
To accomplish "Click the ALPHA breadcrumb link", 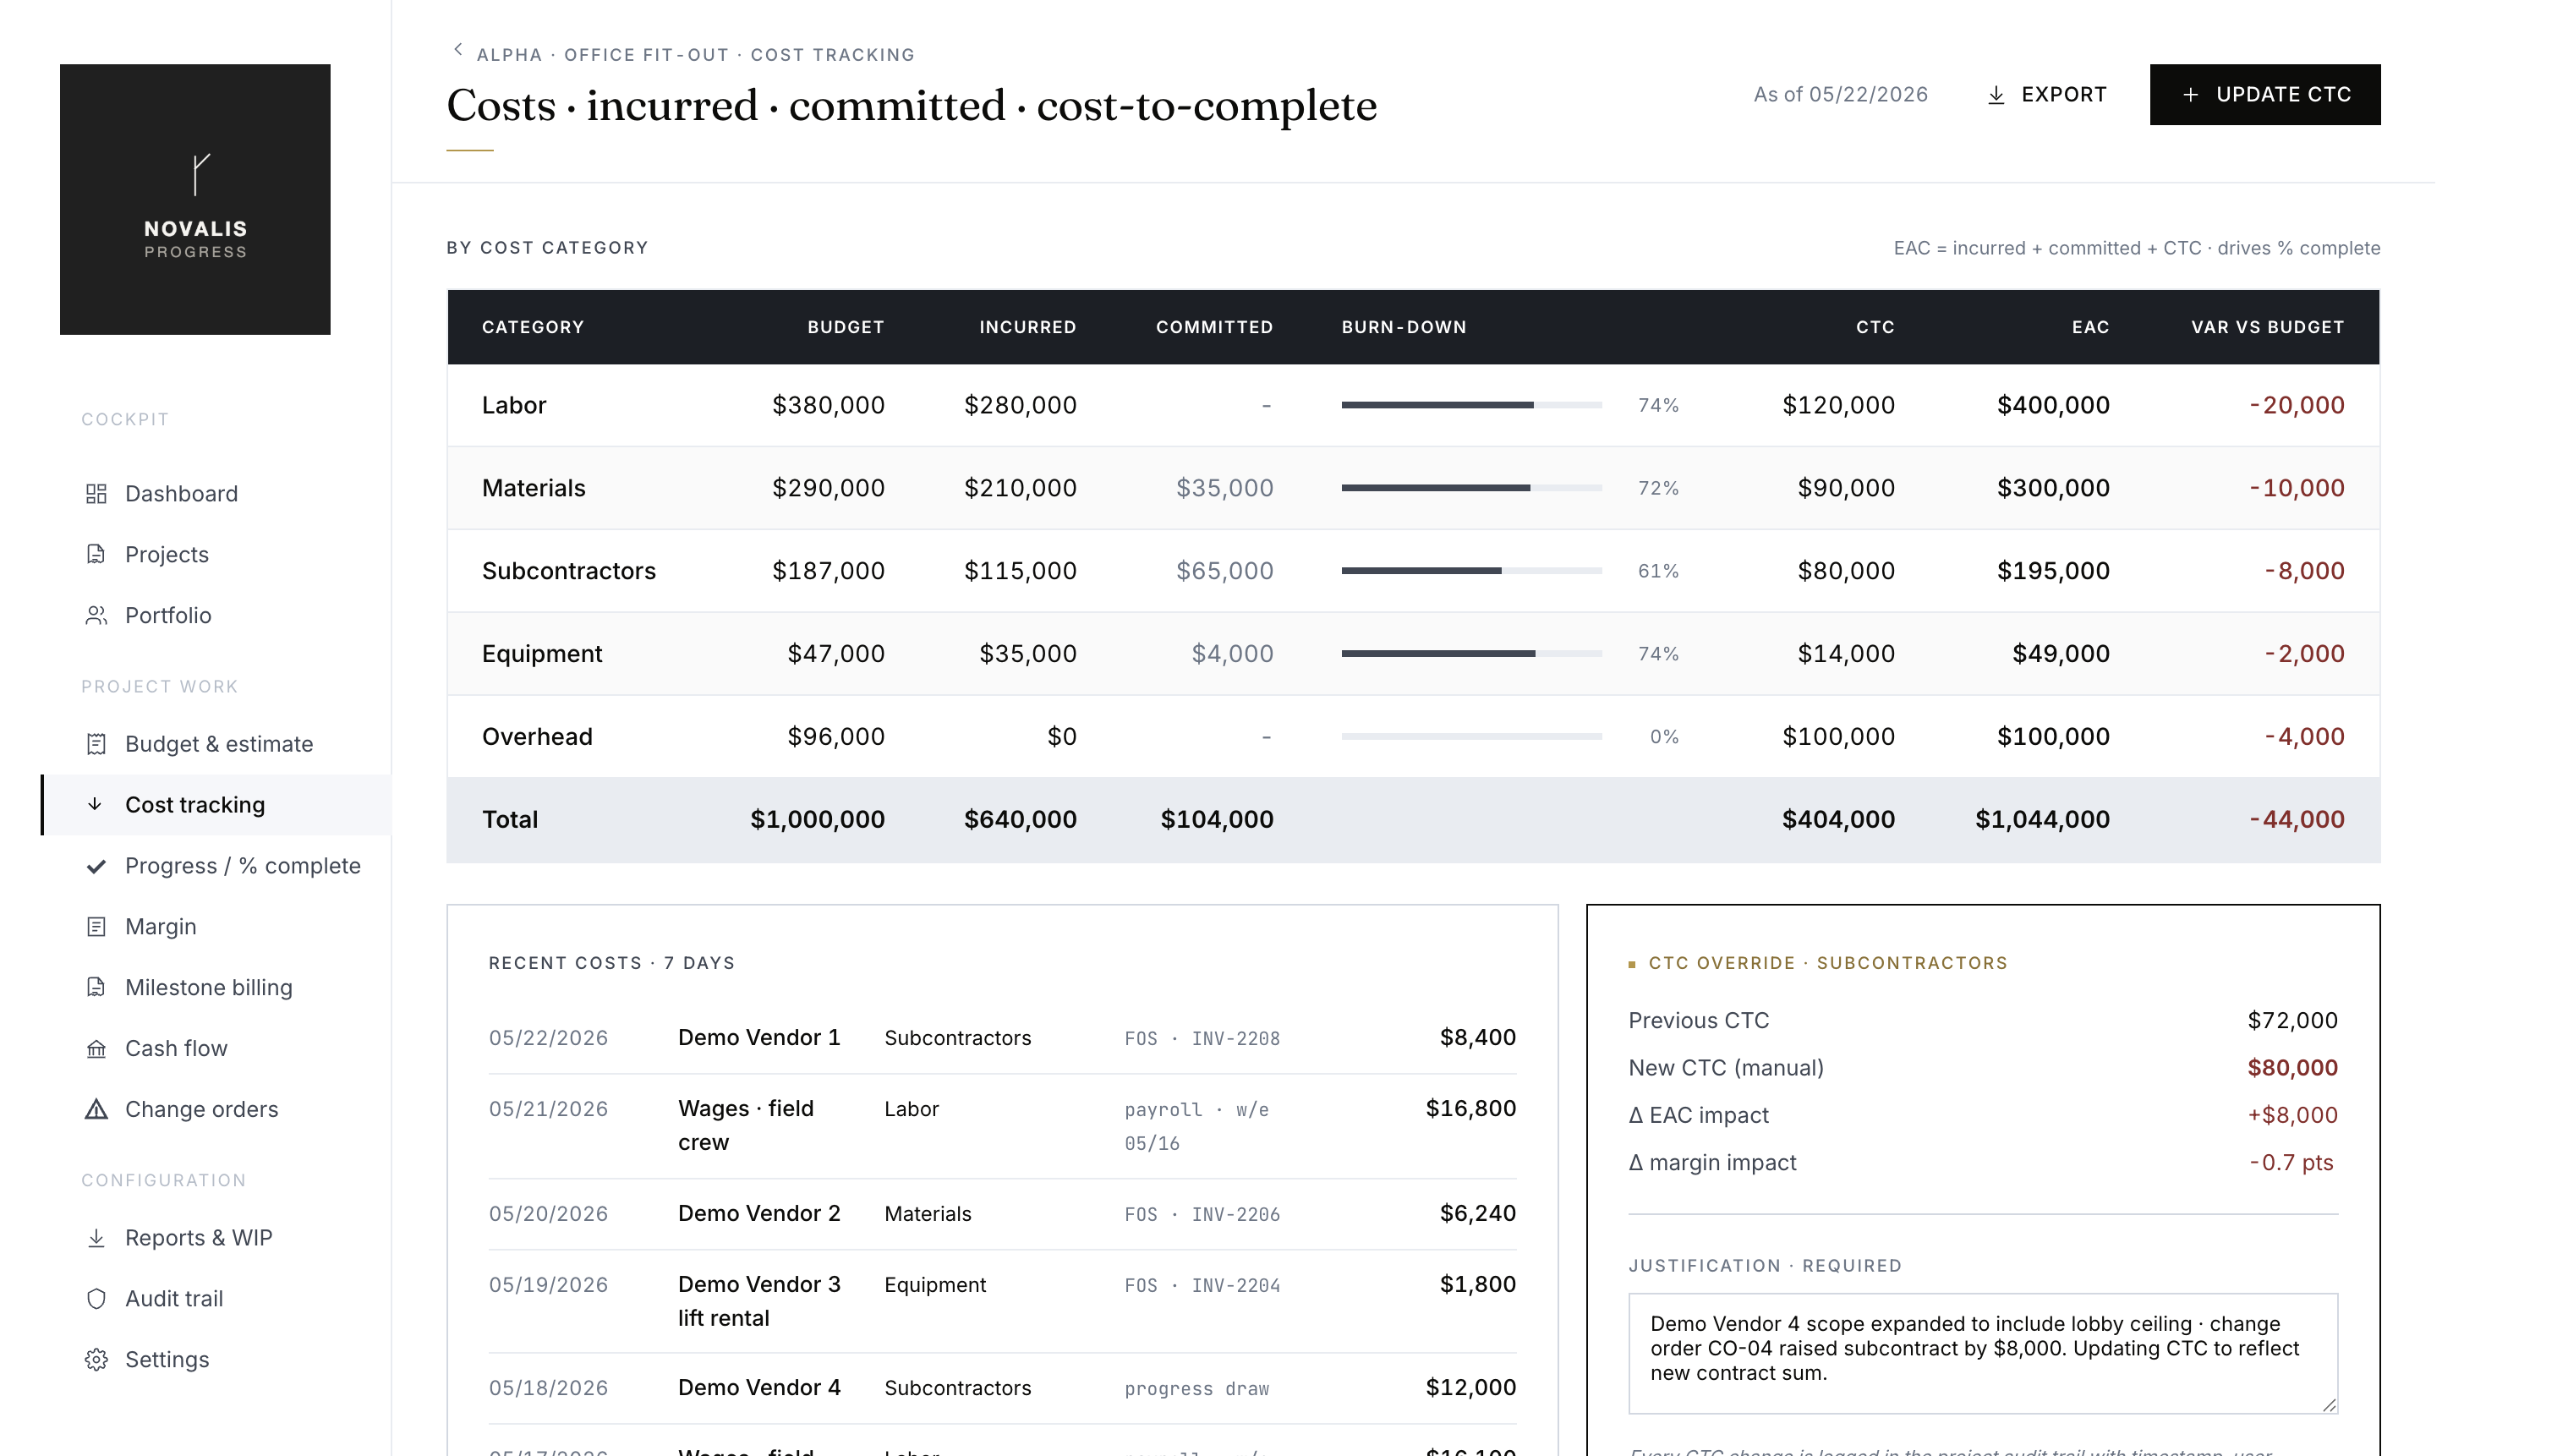I will click(509, 55).
